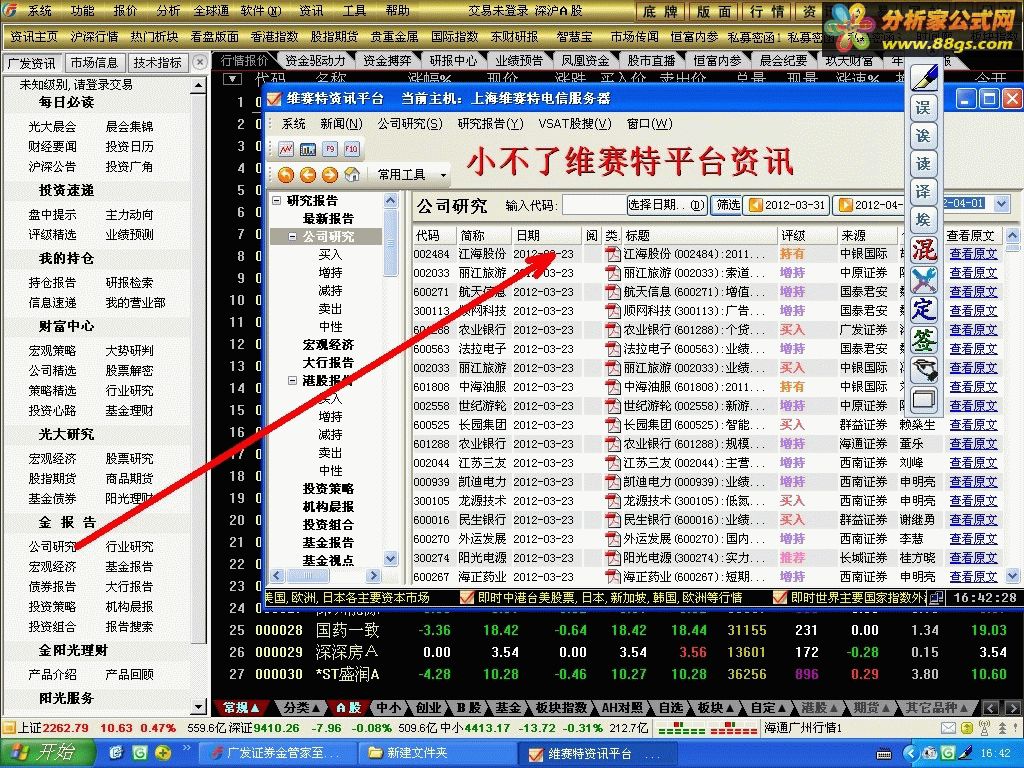The height and width of the screenshot is (768, 1024).
Task: Open the 公司研究(S) menu
Action: pos(409,123)
